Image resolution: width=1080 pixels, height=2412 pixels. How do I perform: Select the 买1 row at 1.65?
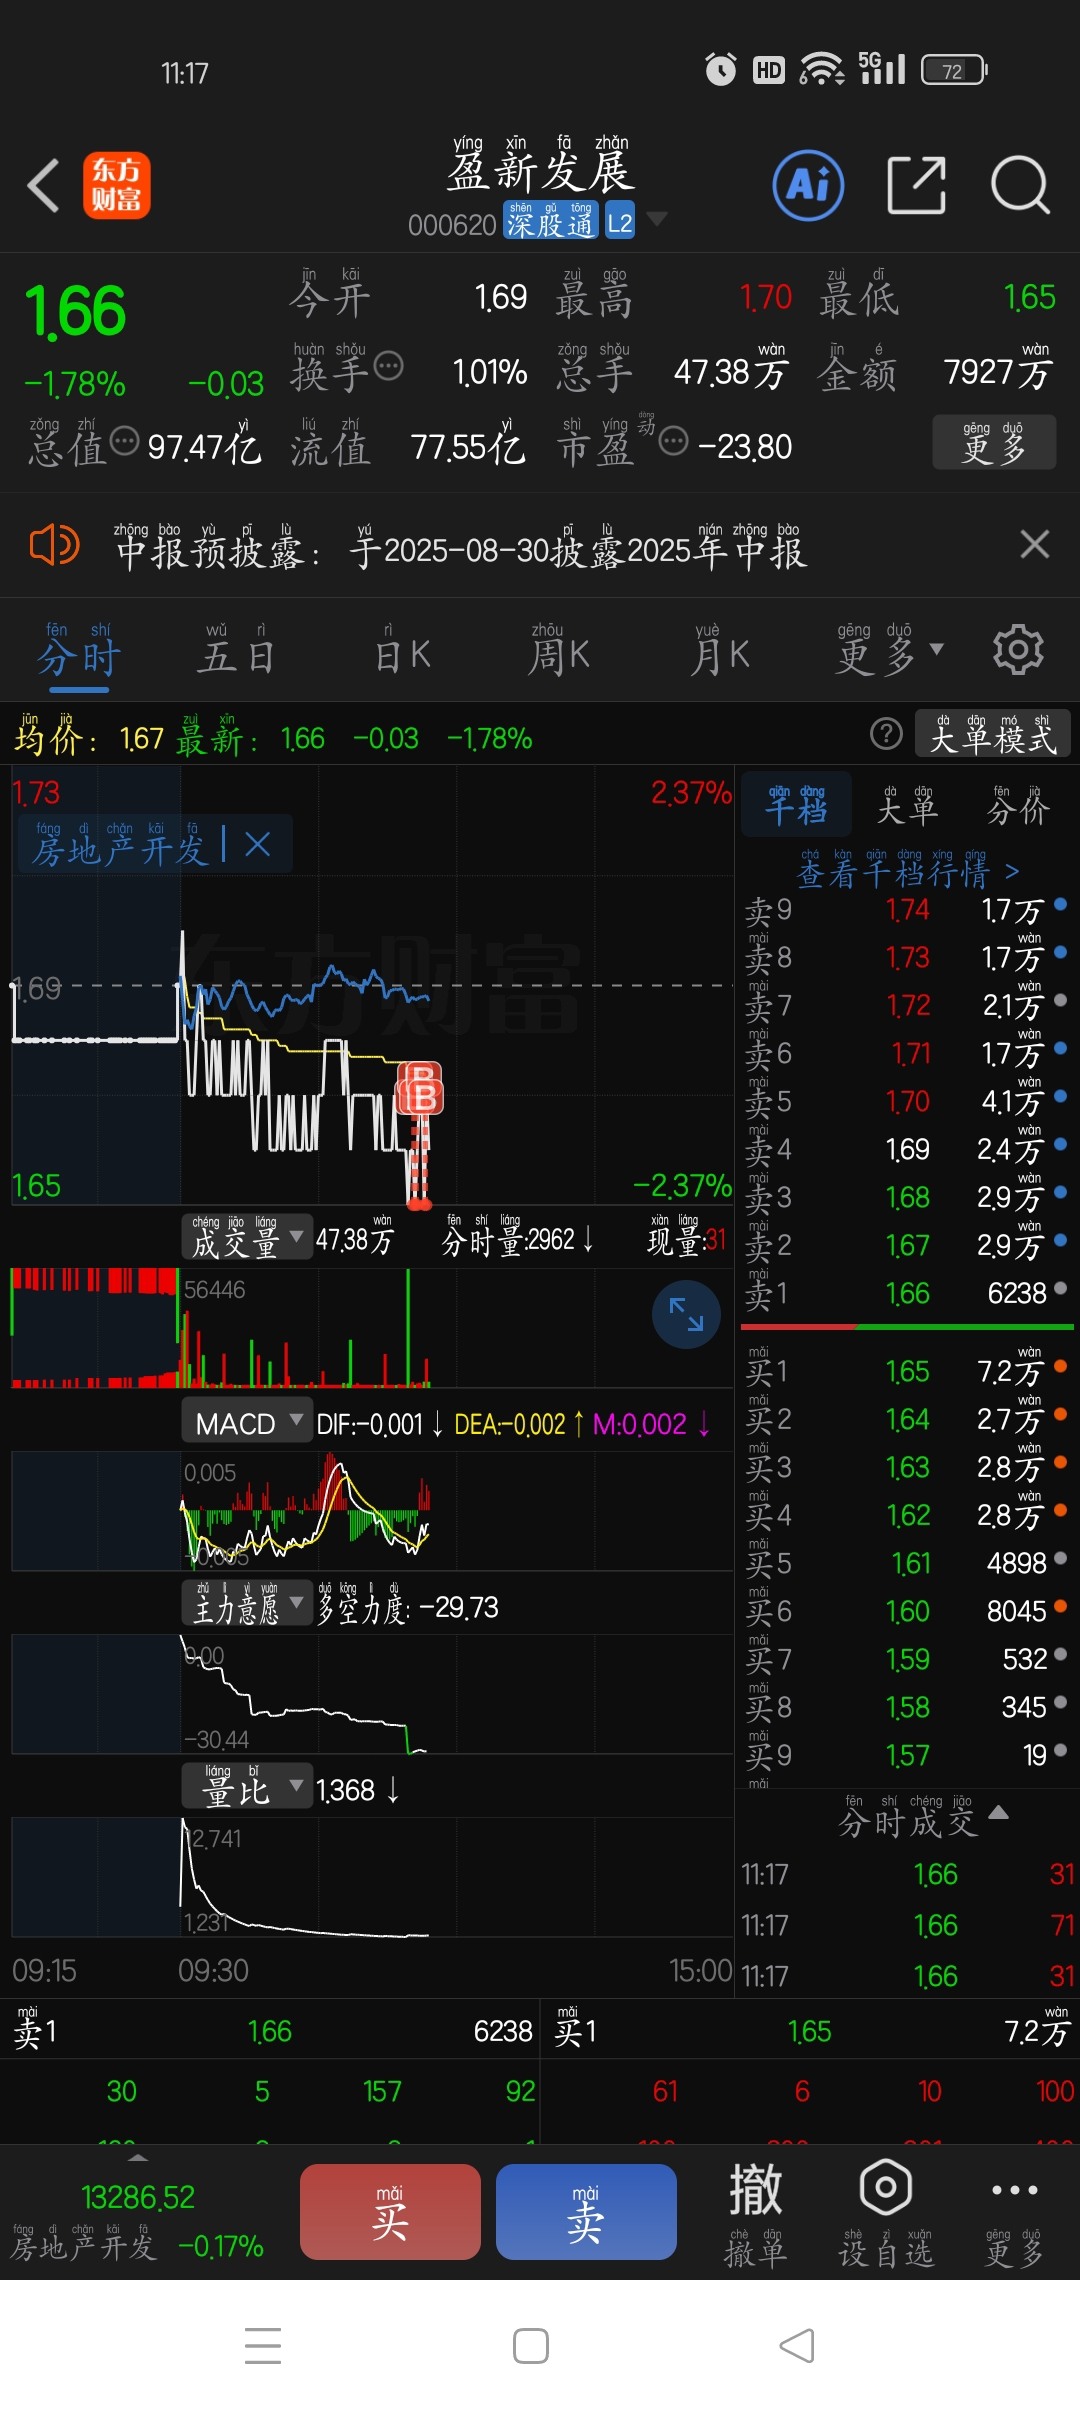(906, 1372)
